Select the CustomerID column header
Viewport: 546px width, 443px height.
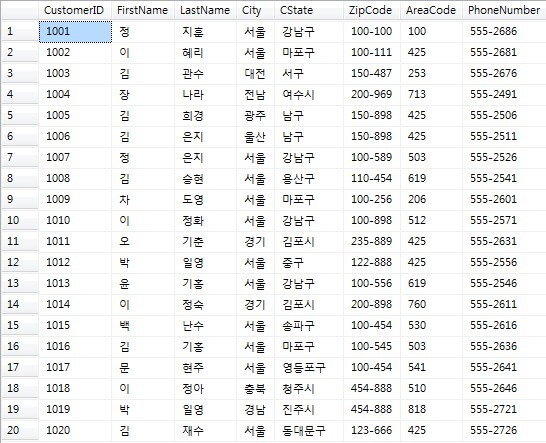[75, 10]
